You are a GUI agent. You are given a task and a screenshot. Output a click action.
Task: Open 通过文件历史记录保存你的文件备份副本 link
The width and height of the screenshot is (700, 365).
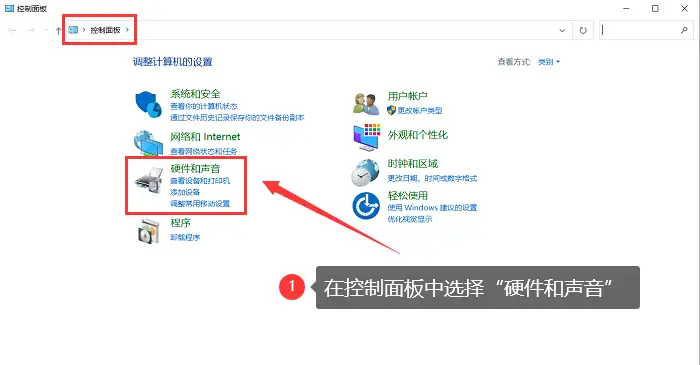[237, 117]
